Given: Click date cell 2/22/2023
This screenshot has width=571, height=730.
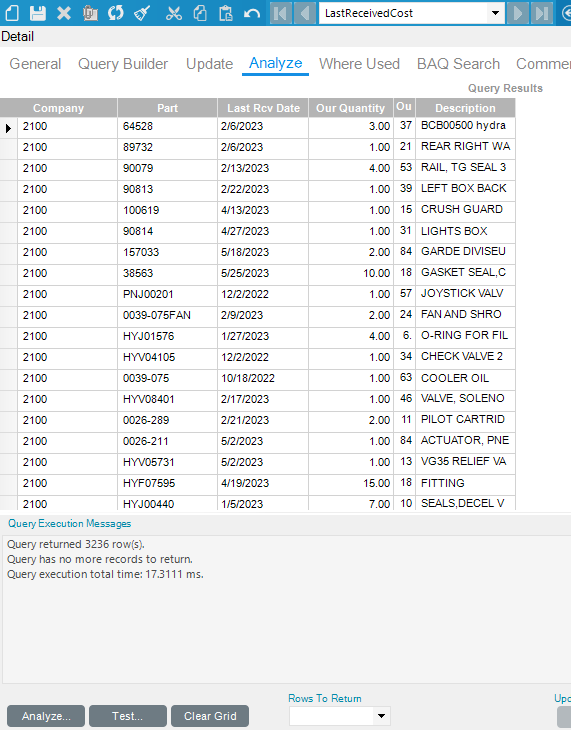Looking at the screenshot, I should pyautogui.click(x=263, y=189).
